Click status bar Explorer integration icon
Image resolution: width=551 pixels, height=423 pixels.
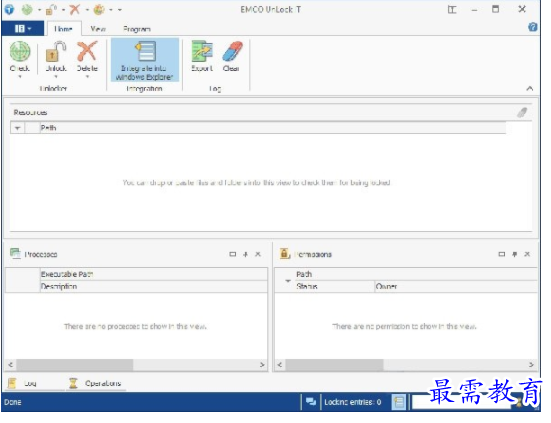tap(399, 402)
